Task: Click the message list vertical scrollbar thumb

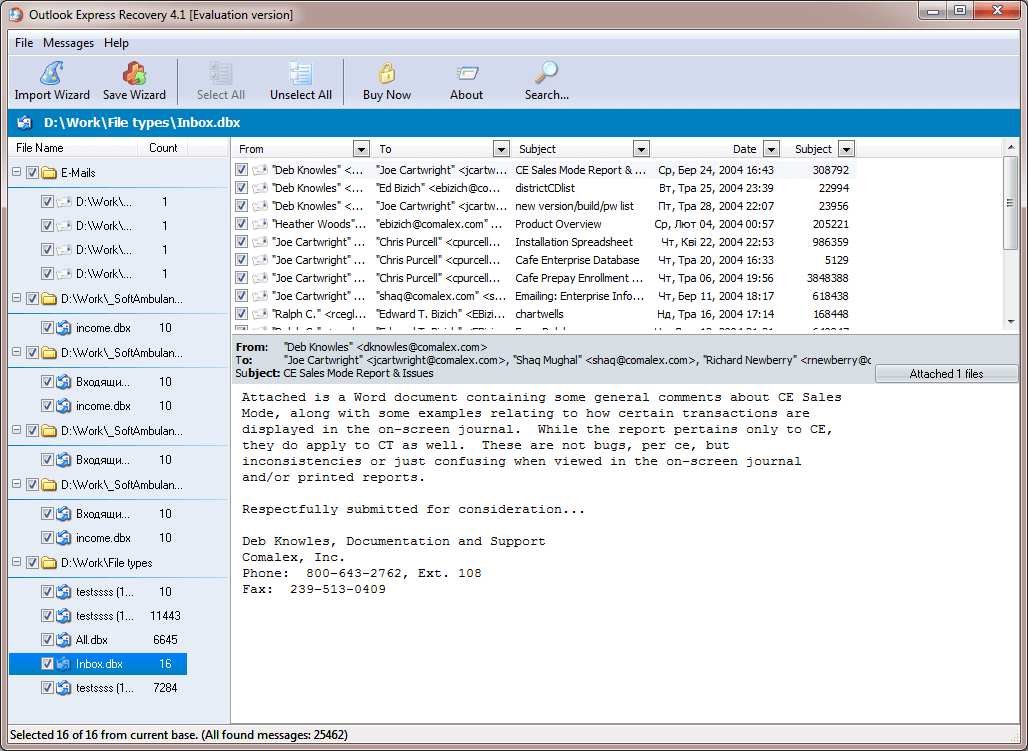Action: [x=1011, y=203]
